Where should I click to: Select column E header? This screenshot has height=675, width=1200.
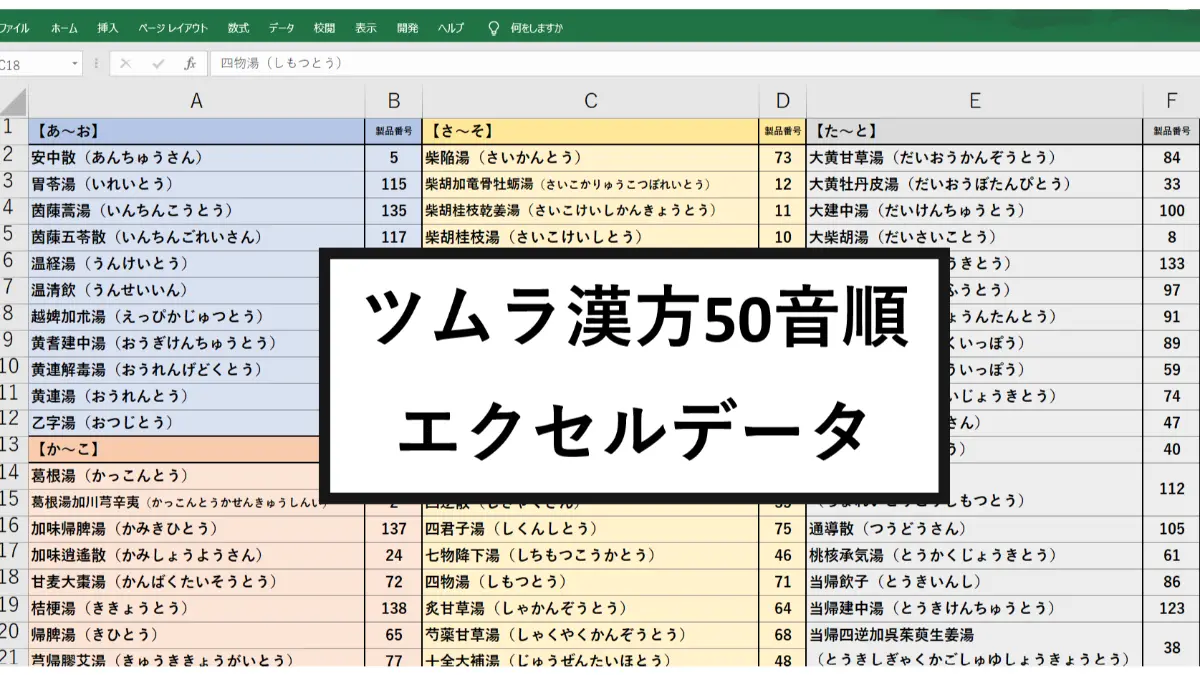point(975,100)
